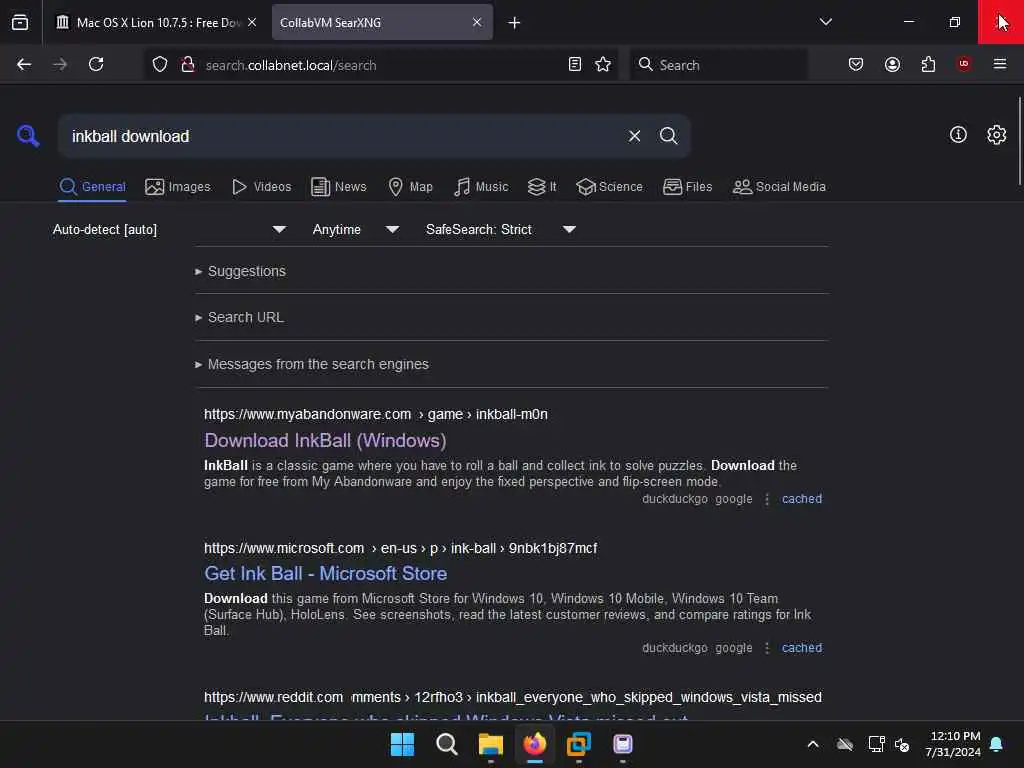Click the page vertical scrollbar
The image size is (1024, 768).
(x=1019, y=141)
